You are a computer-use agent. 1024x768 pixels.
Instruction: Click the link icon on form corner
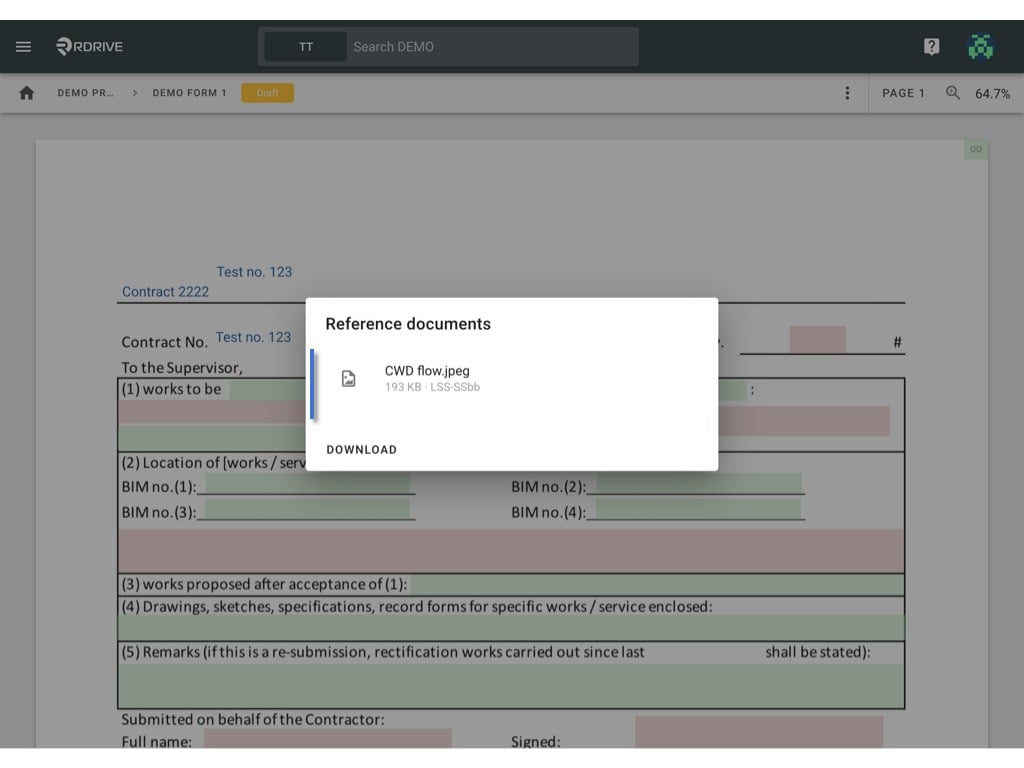pos(976,149)
